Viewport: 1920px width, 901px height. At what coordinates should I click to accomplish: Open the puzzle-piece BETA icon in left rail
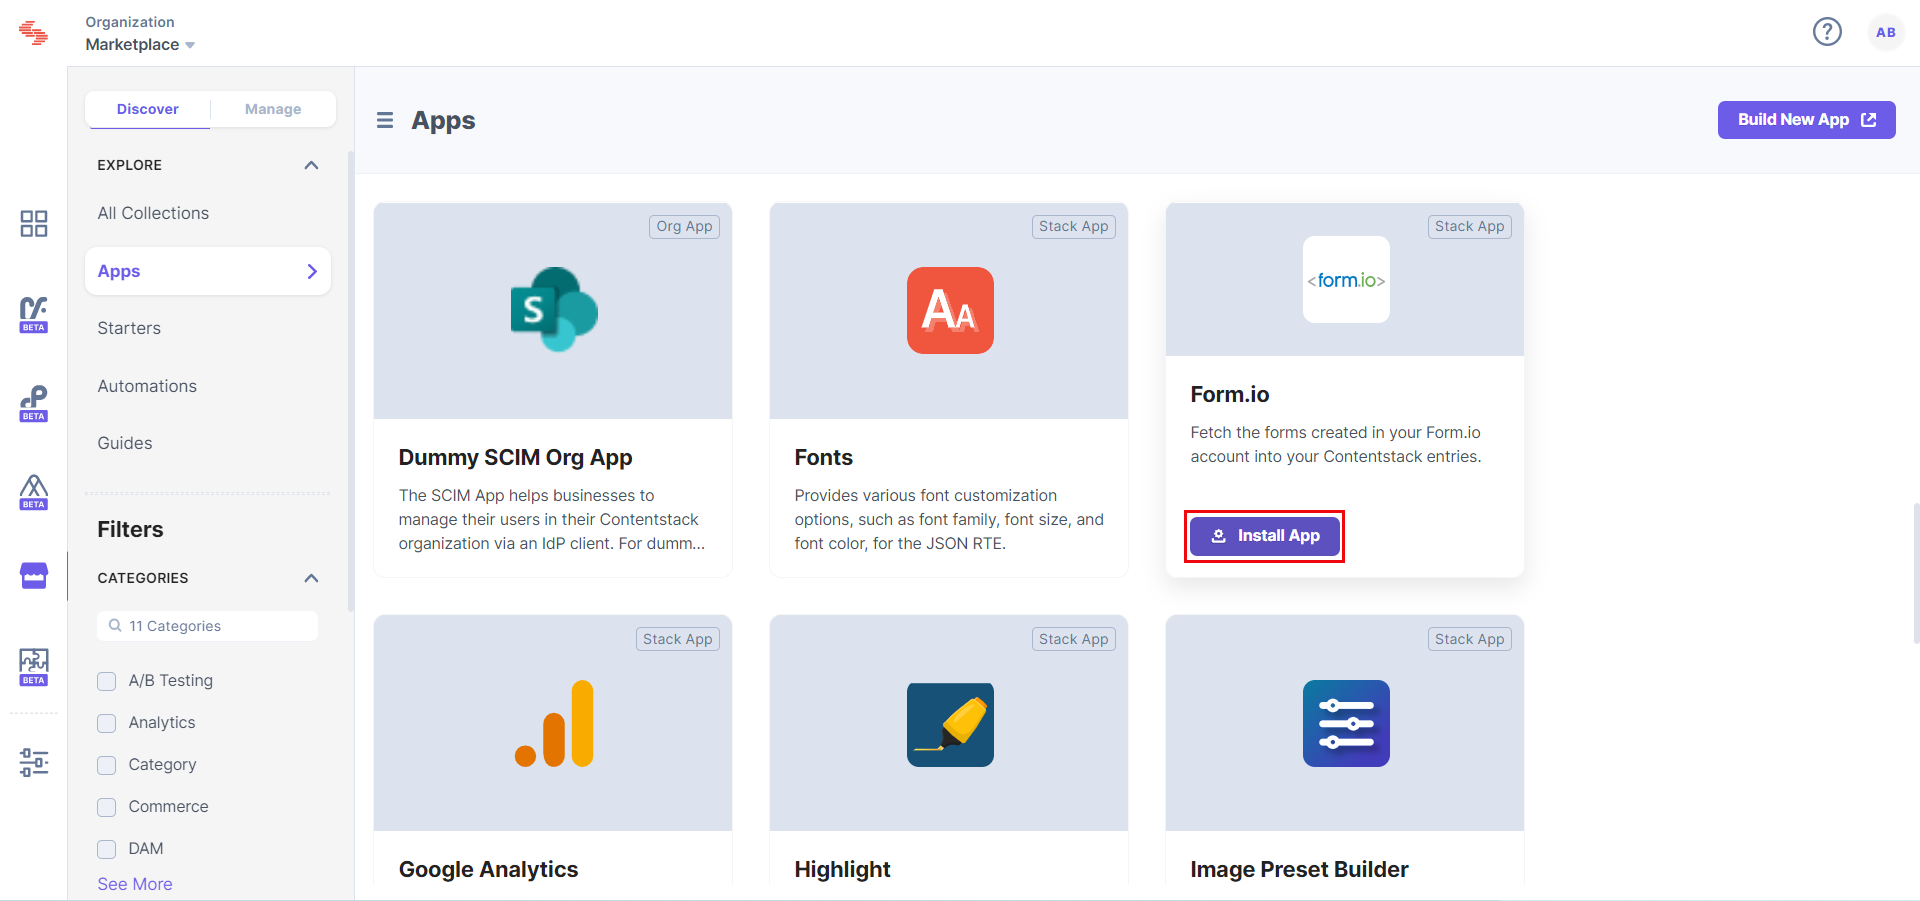click(x=34, y=666)
